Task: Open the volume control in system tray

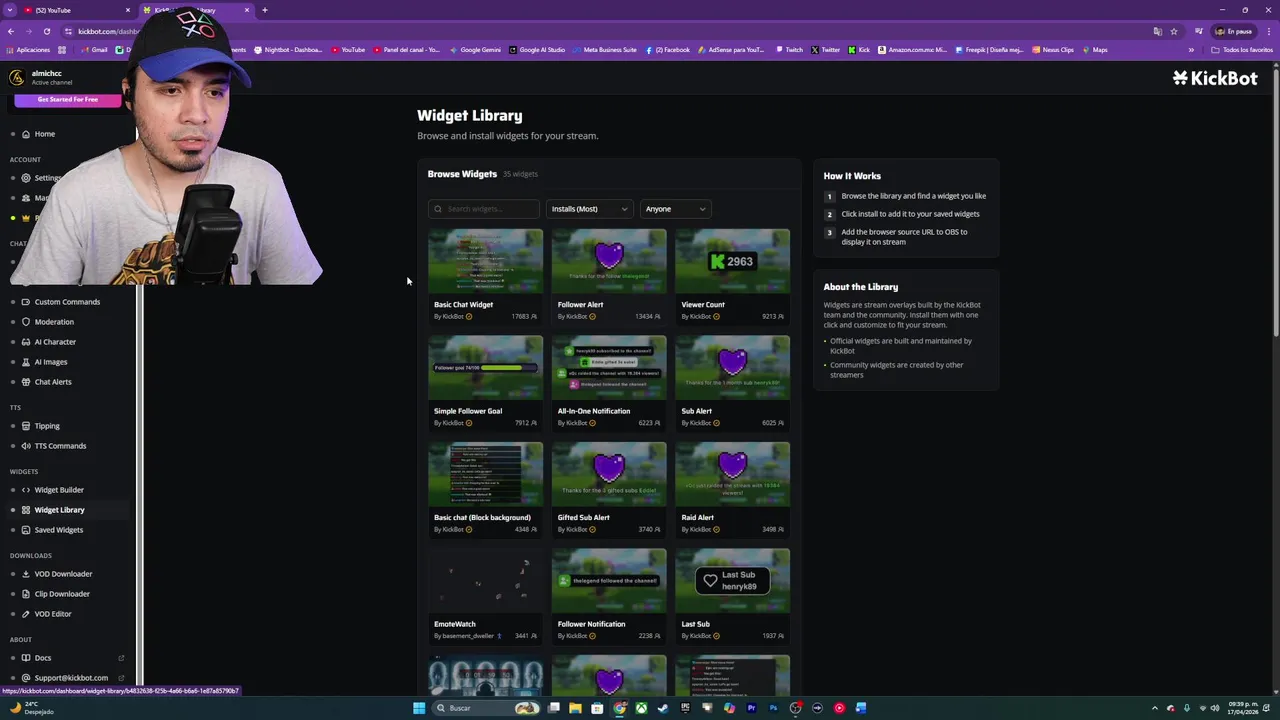Action: pyautogui.click(x=1215, y=708)
